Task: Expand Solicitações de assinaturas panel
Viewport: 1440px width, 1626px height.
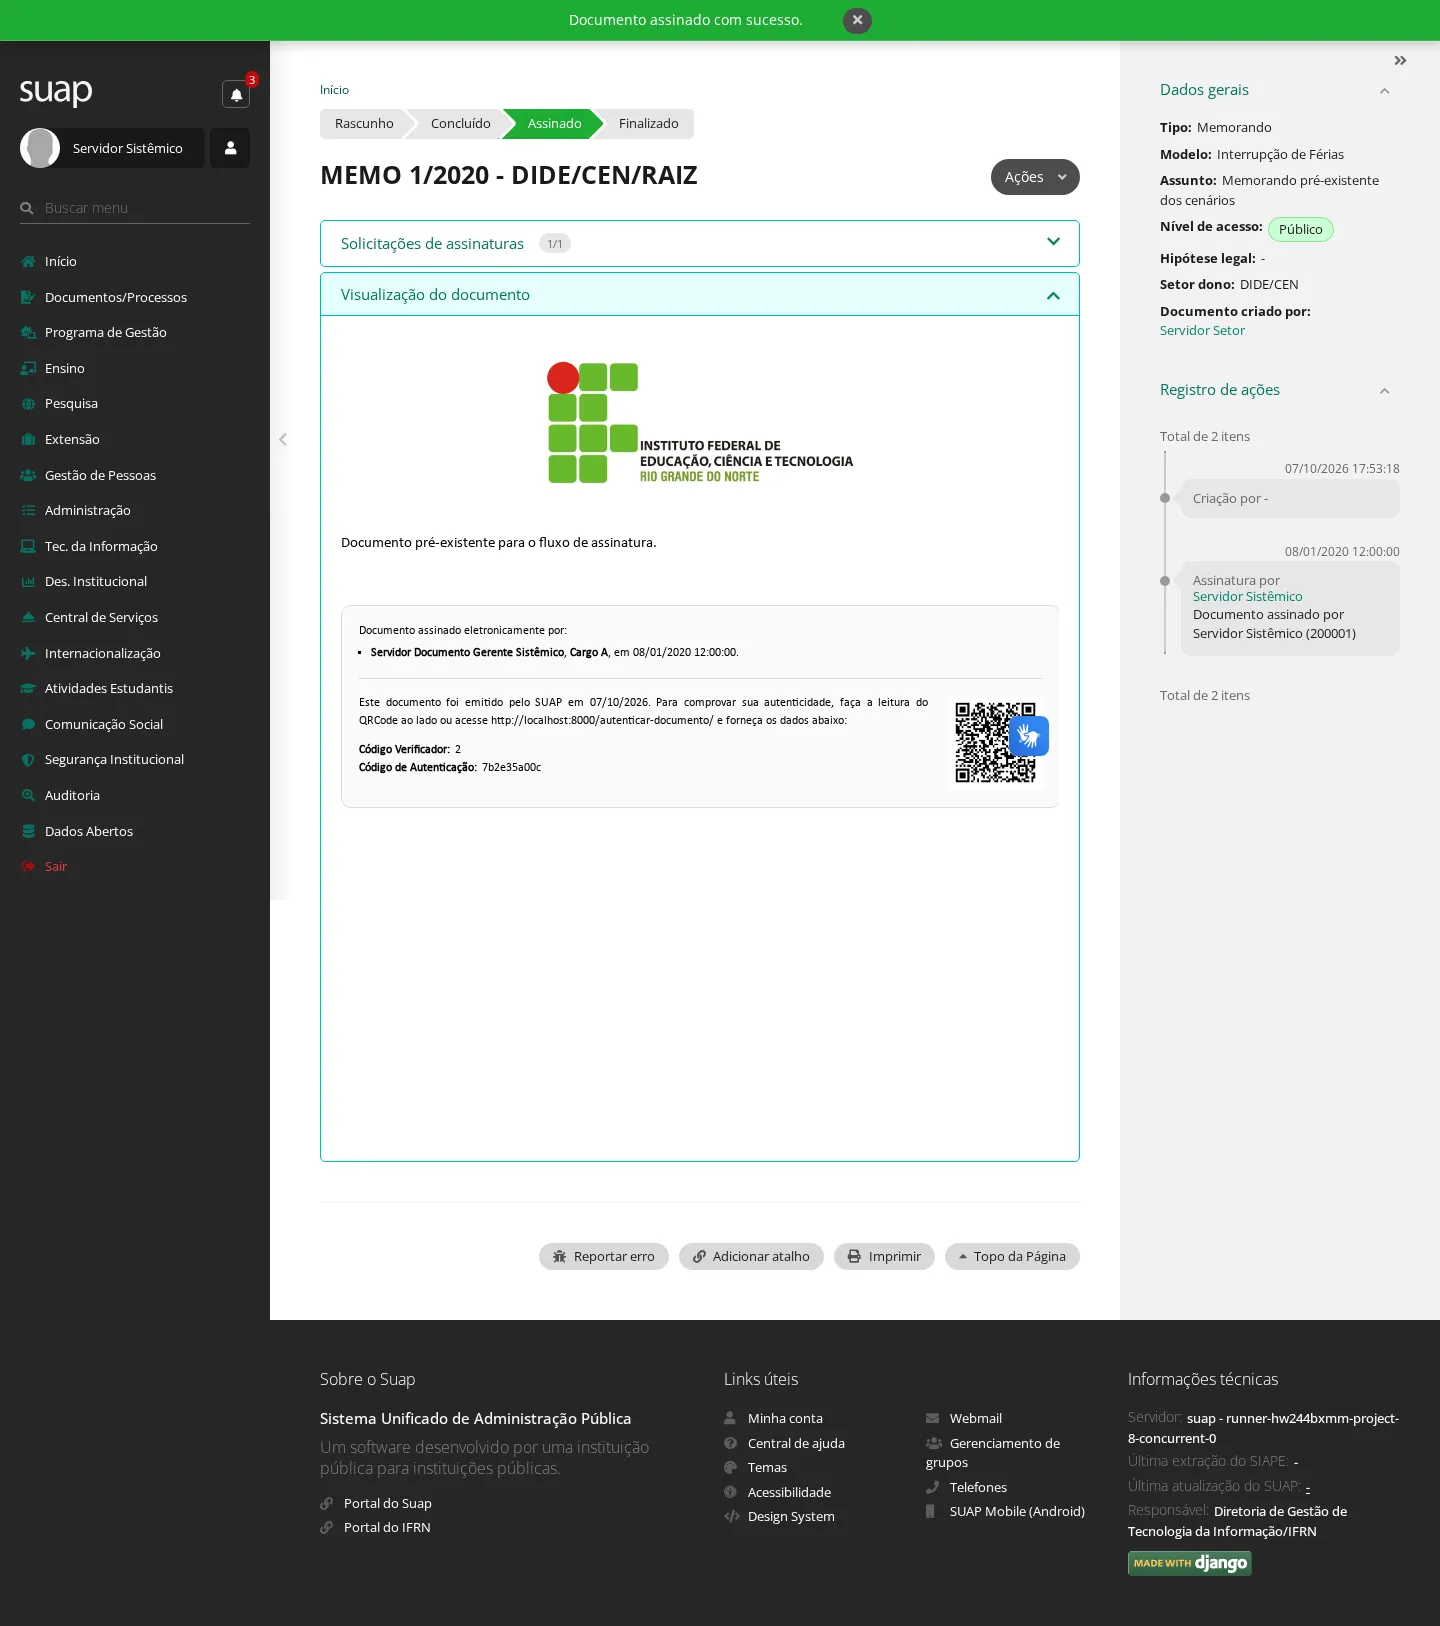Action: click(x=700, y=244)
